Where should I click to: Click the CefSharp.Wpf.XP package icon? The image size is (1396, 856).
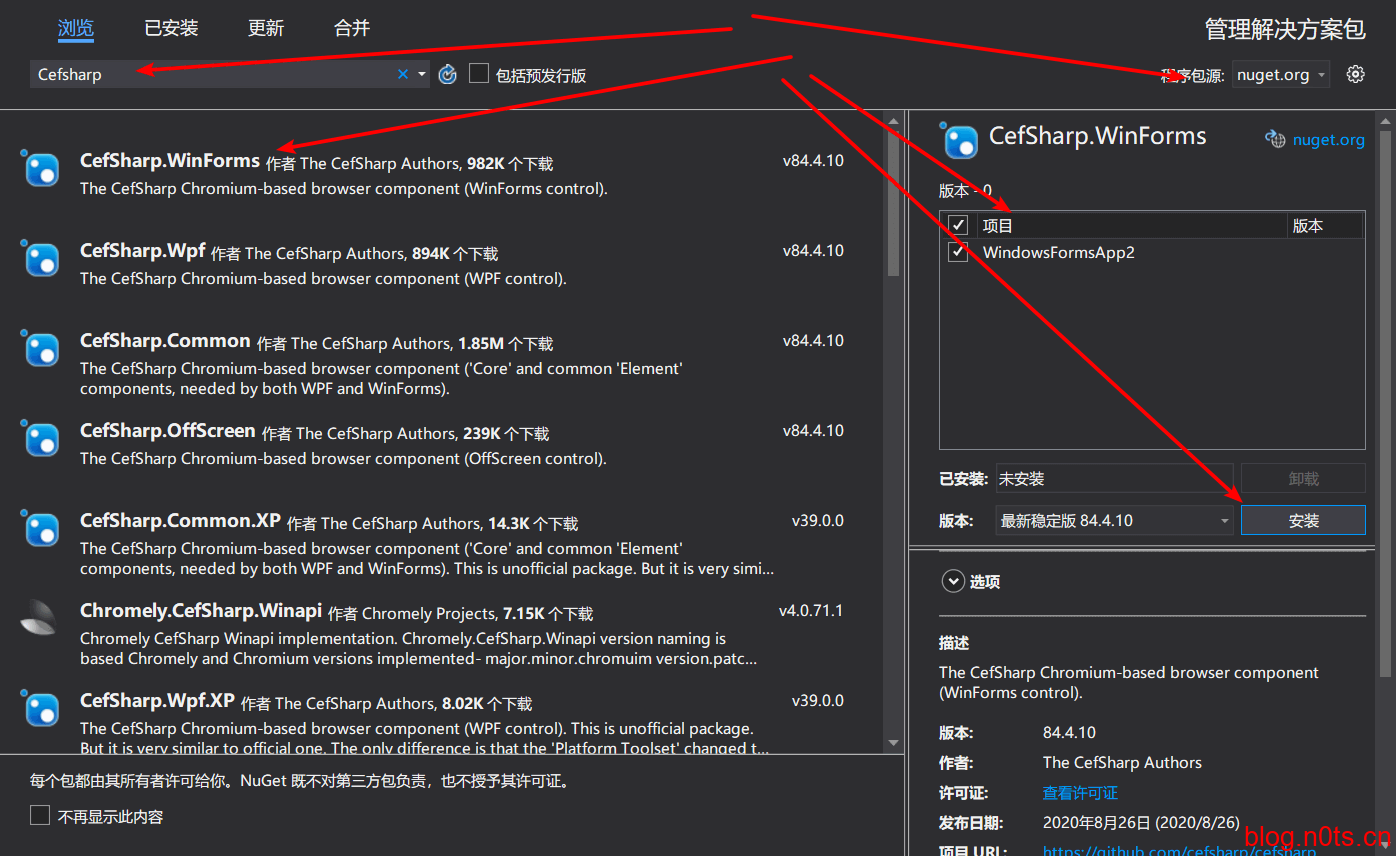[42, 710]
